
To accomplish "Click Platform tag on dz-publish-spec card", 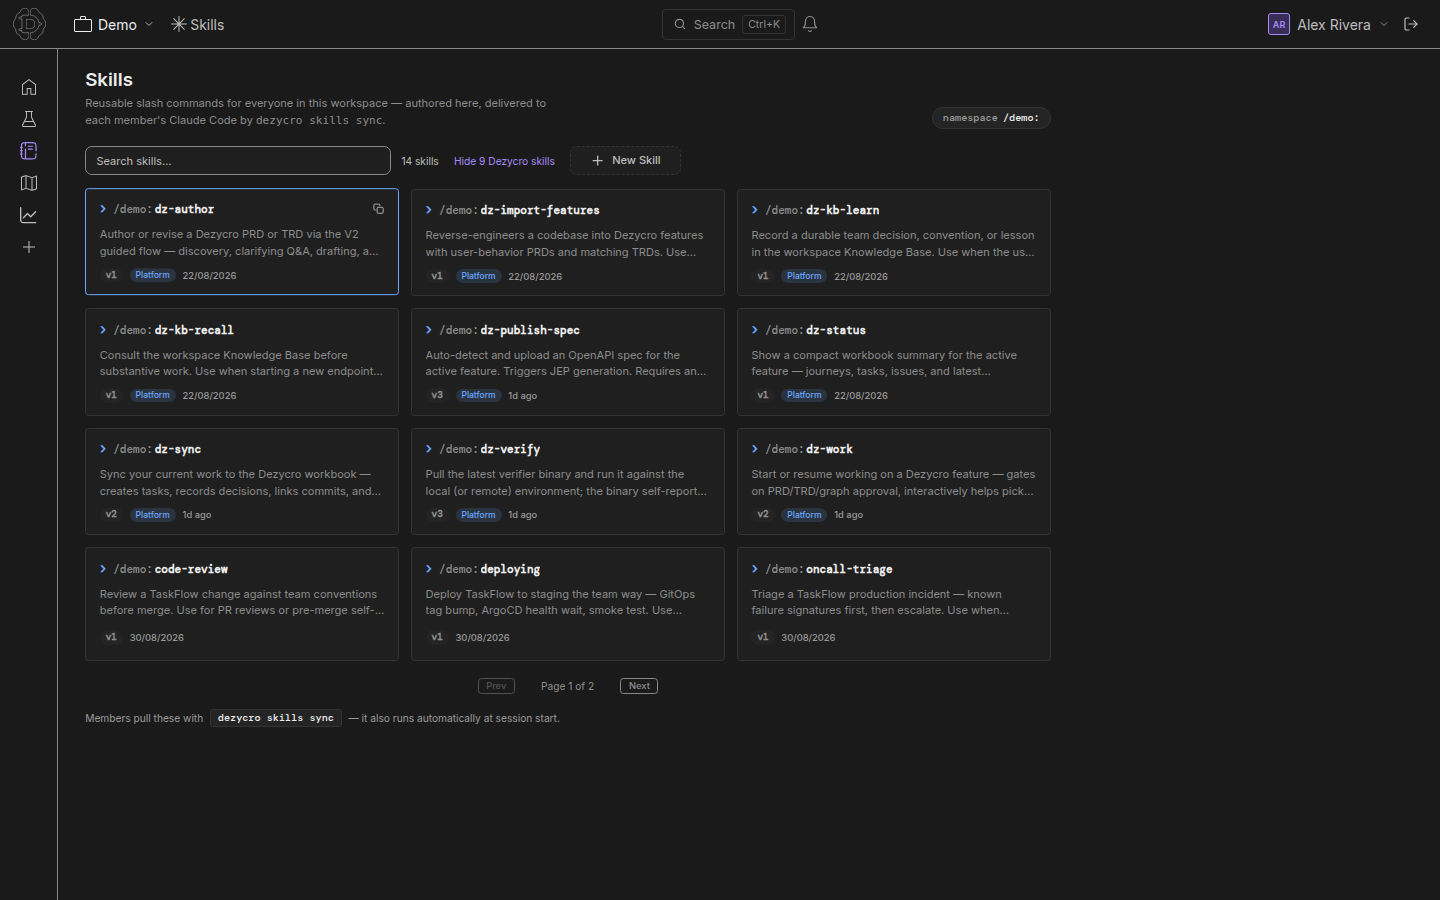I will pyautogui.click(x=478, y=395).
